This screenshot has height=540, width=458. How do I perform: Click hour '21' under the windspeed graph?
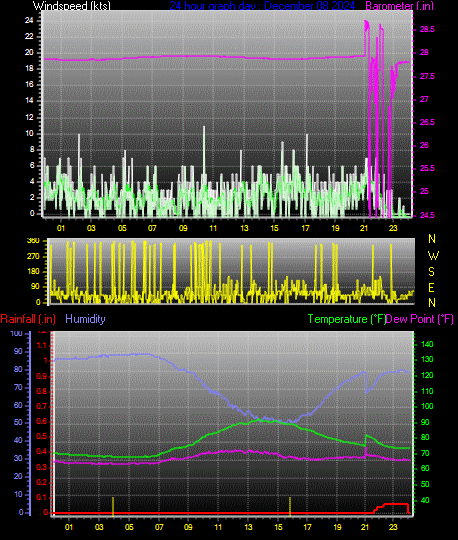pos(364,228)
